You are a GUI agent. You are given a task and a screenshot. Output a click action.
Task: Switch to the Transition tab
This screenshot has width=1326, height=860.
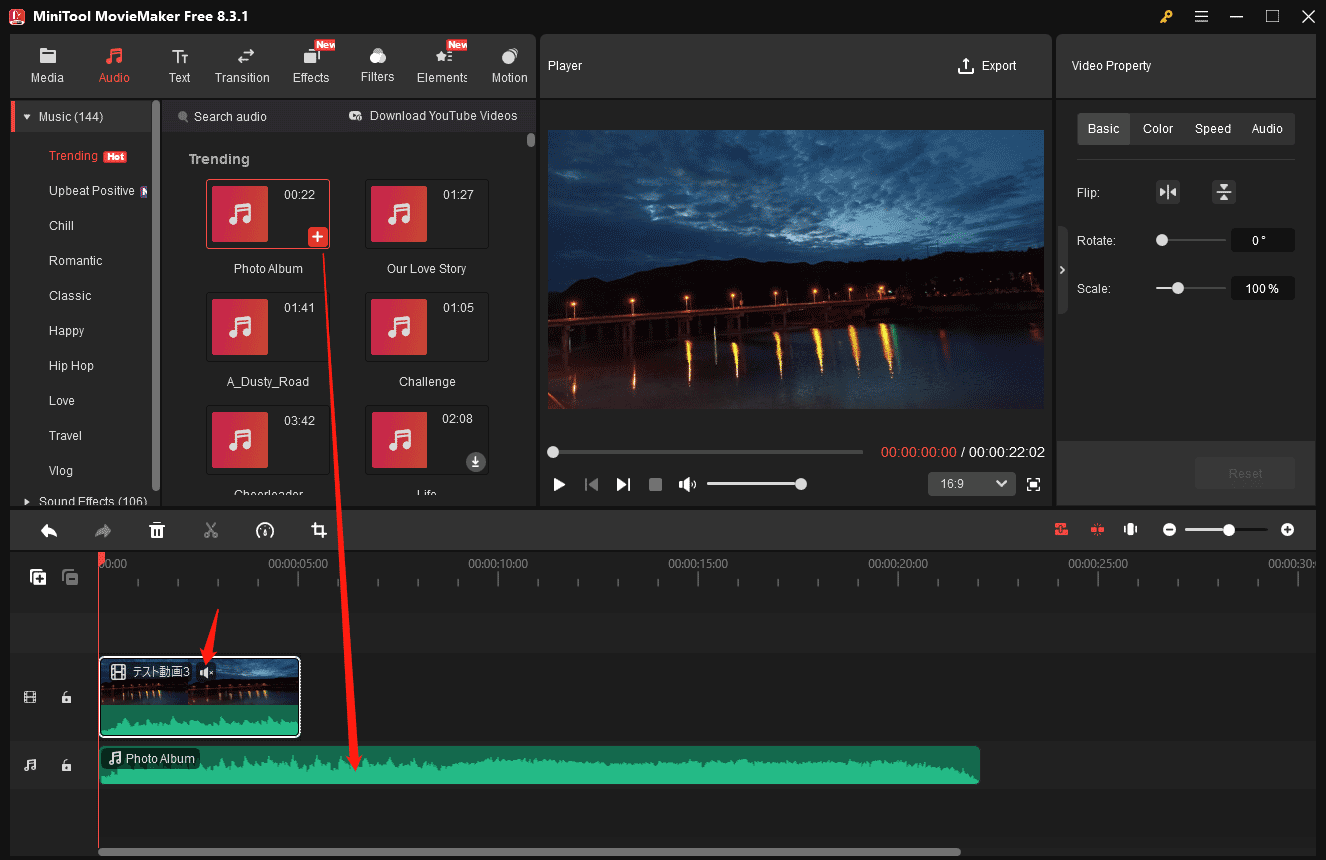coord(242,66)
